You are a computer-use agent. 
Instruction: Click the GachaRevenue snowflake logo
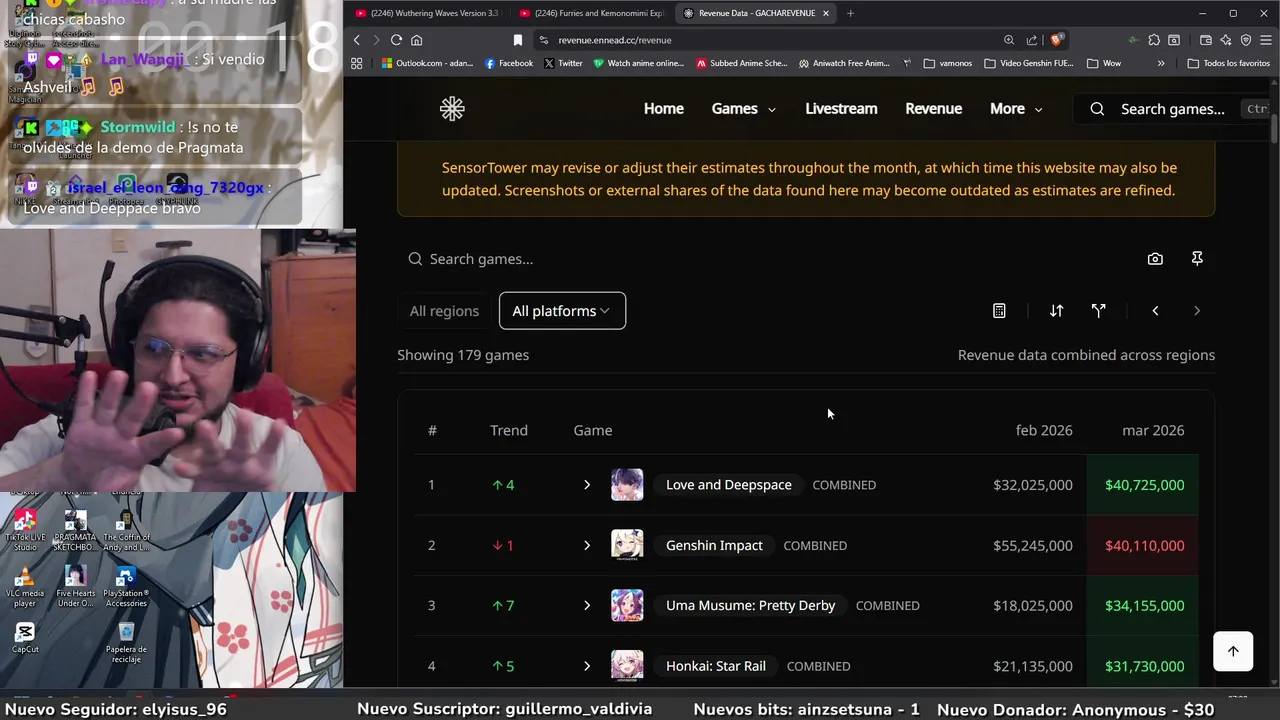tap(452, 109)
